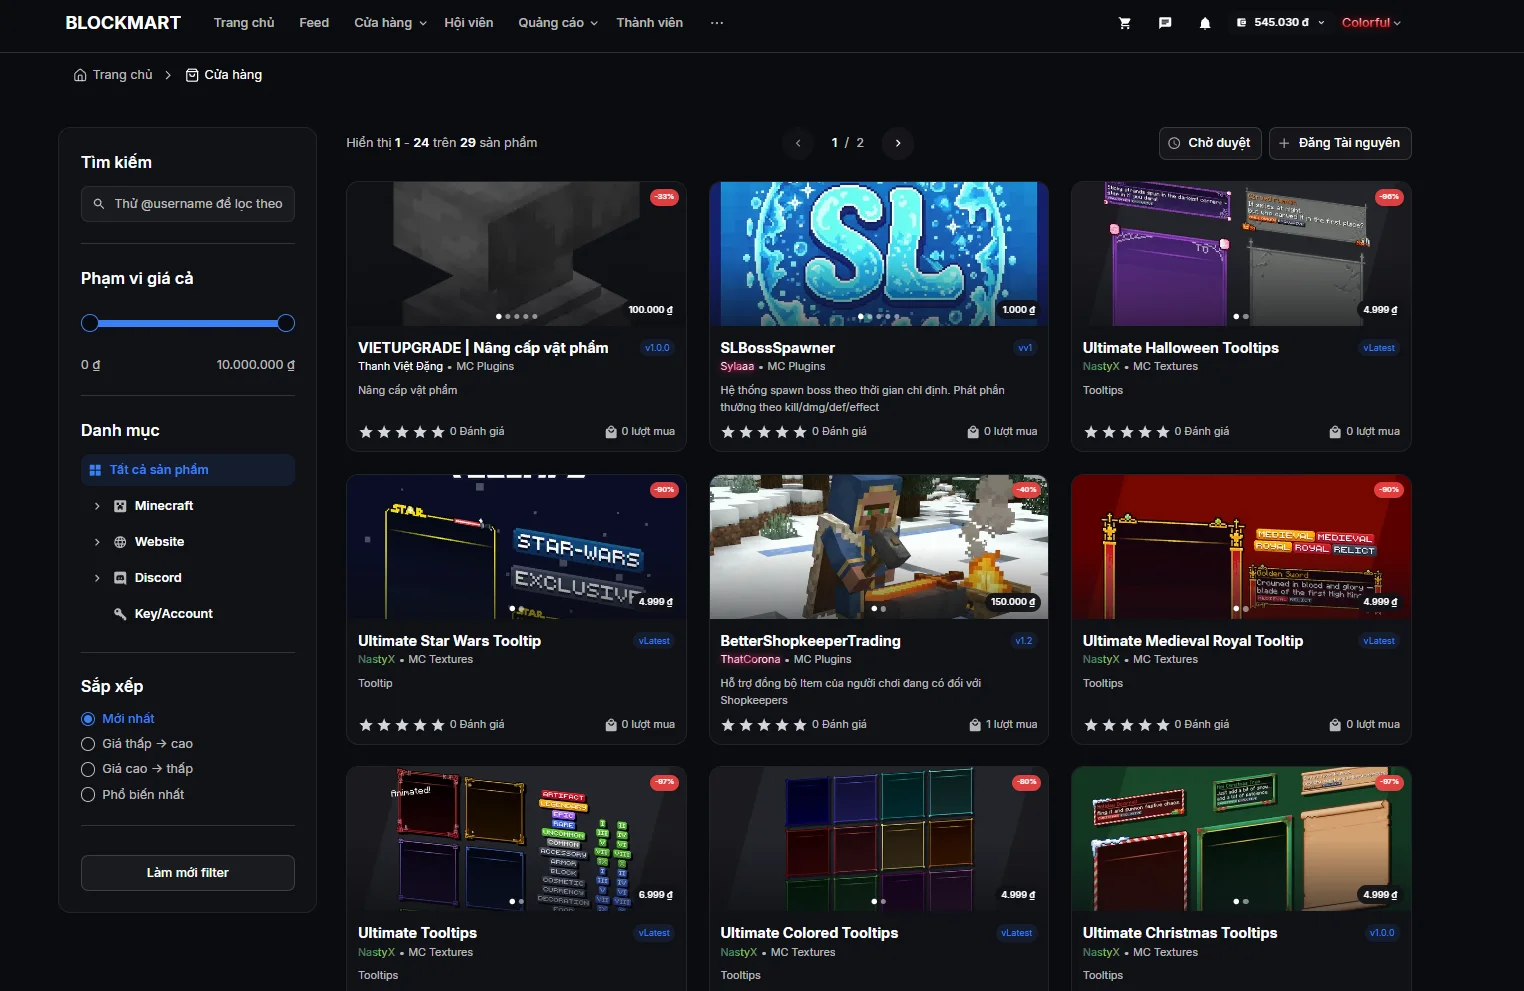Image resolution: width=1524 pixels, height=991 pixels.
Task: Select Tất cả sản phẩm category
Action: (x=188, y=470)
